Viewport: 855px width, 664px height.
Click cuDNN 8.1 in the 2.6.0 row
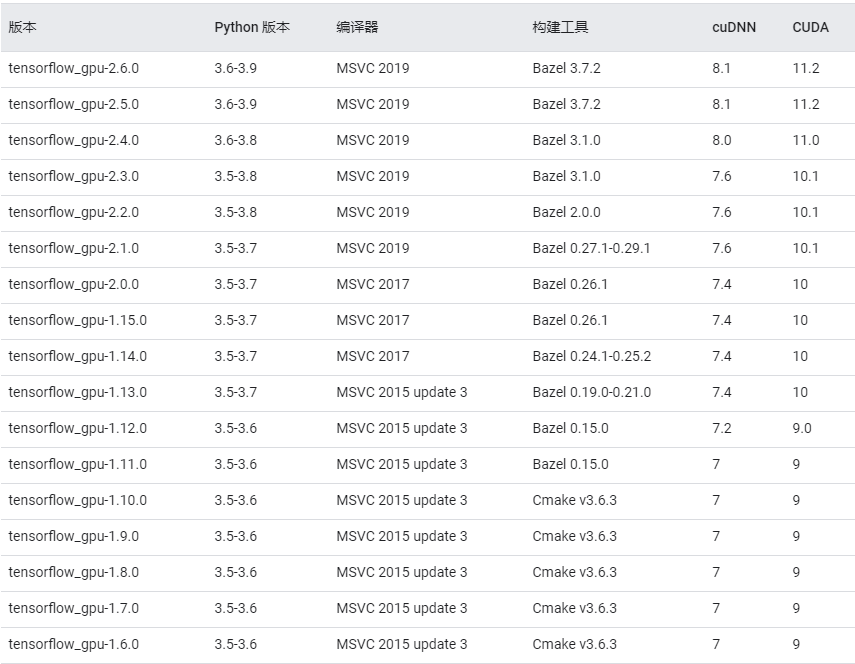pyautogui.click(x=721, y=68)
